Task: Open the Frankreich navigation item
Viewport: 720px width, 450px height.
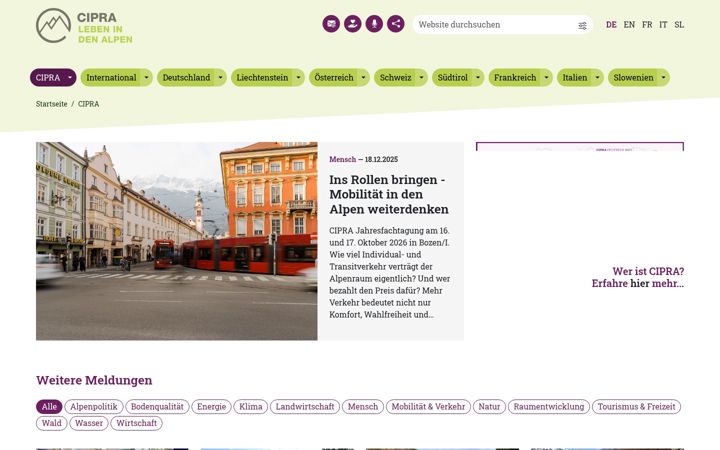Action: pos(515,78)
